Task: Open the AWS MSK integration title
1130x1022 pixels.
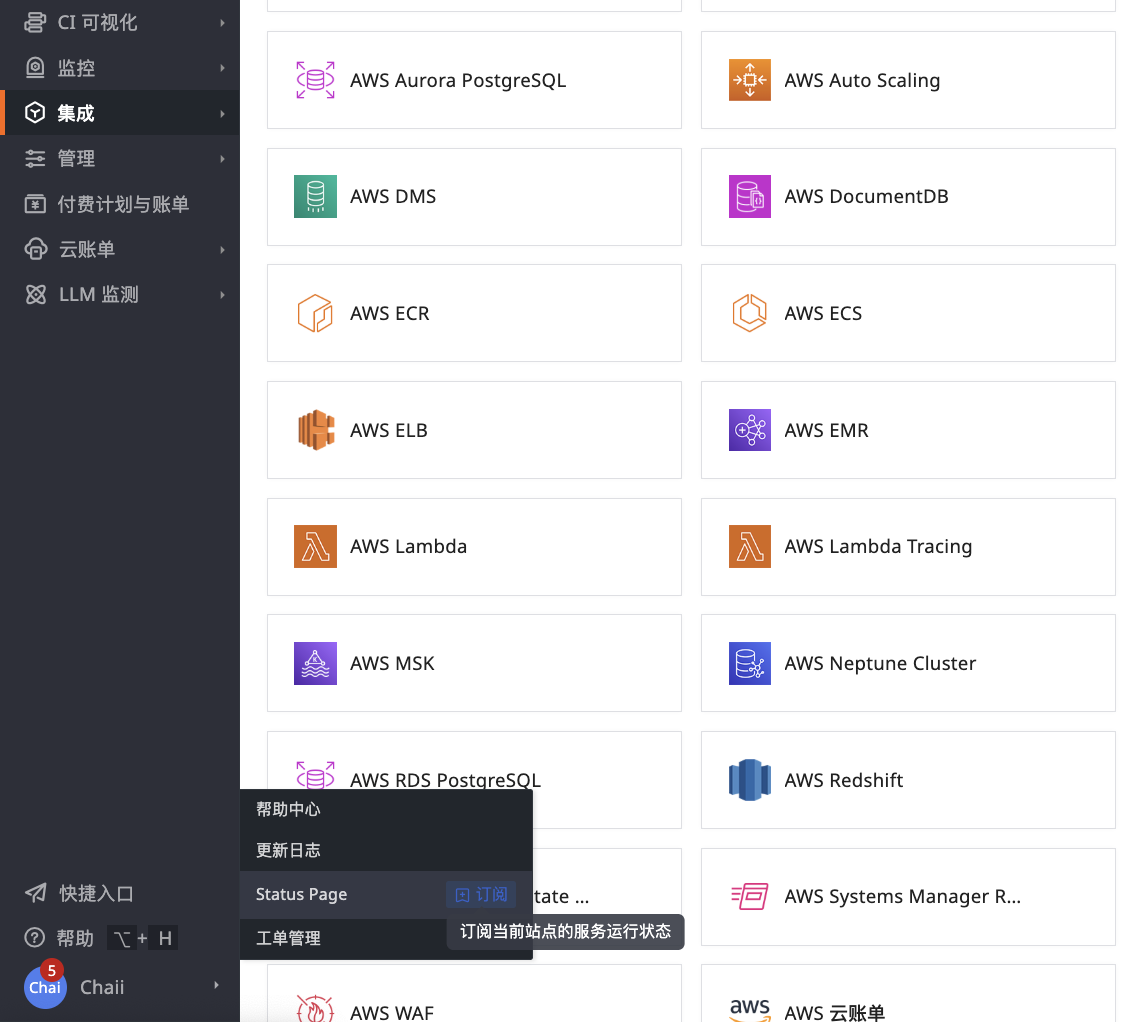Action: tap(392, 664)
